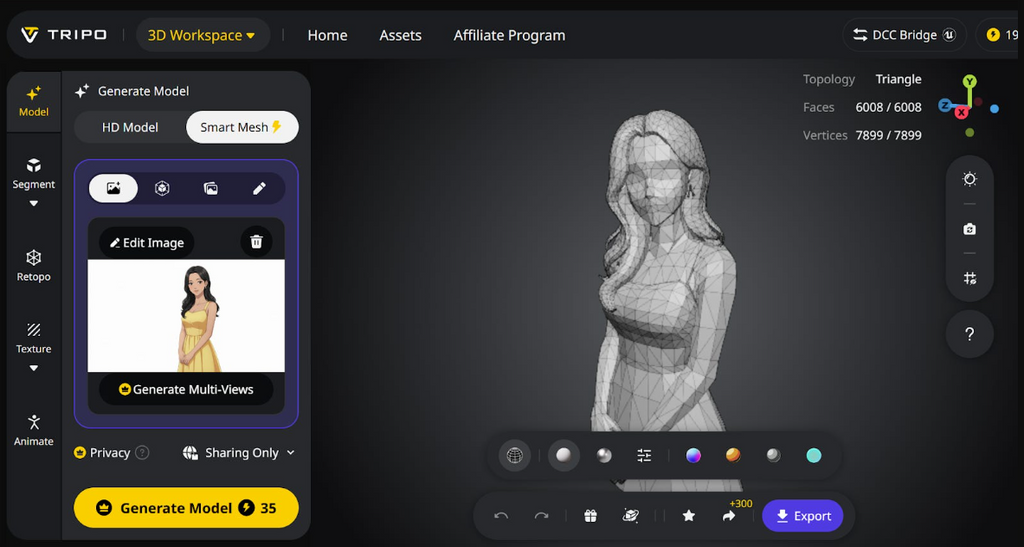1024x547 pixels.
Task: Click Generate Multi-Views button
Action: [186, 389]
